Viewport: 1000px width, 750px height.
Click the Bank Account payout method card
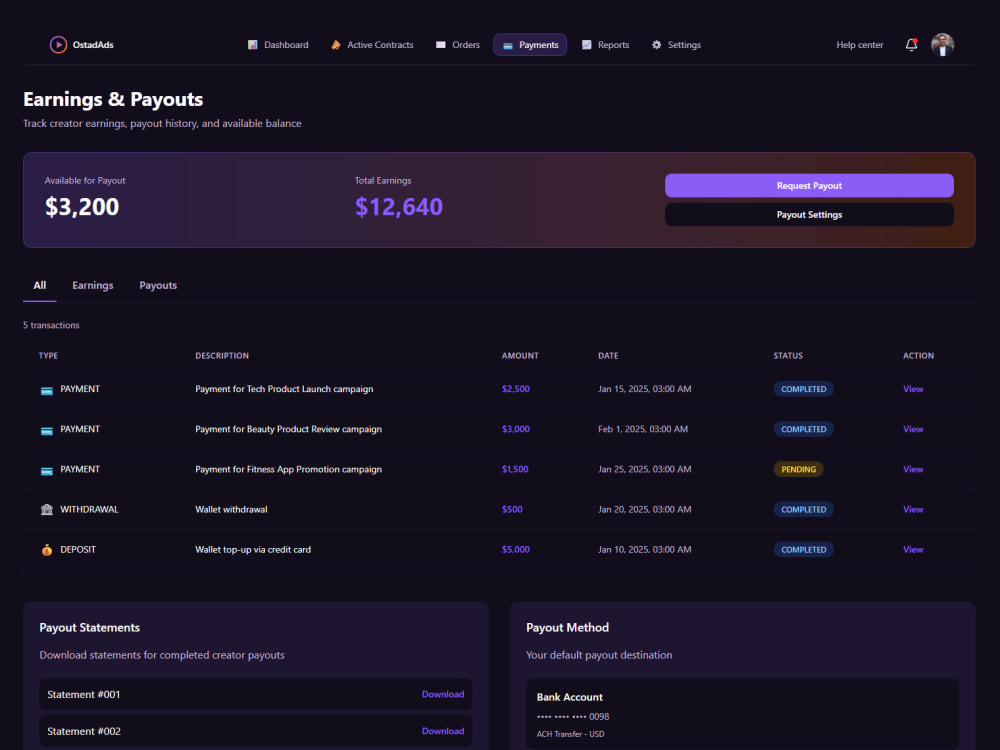pos(742,714)
